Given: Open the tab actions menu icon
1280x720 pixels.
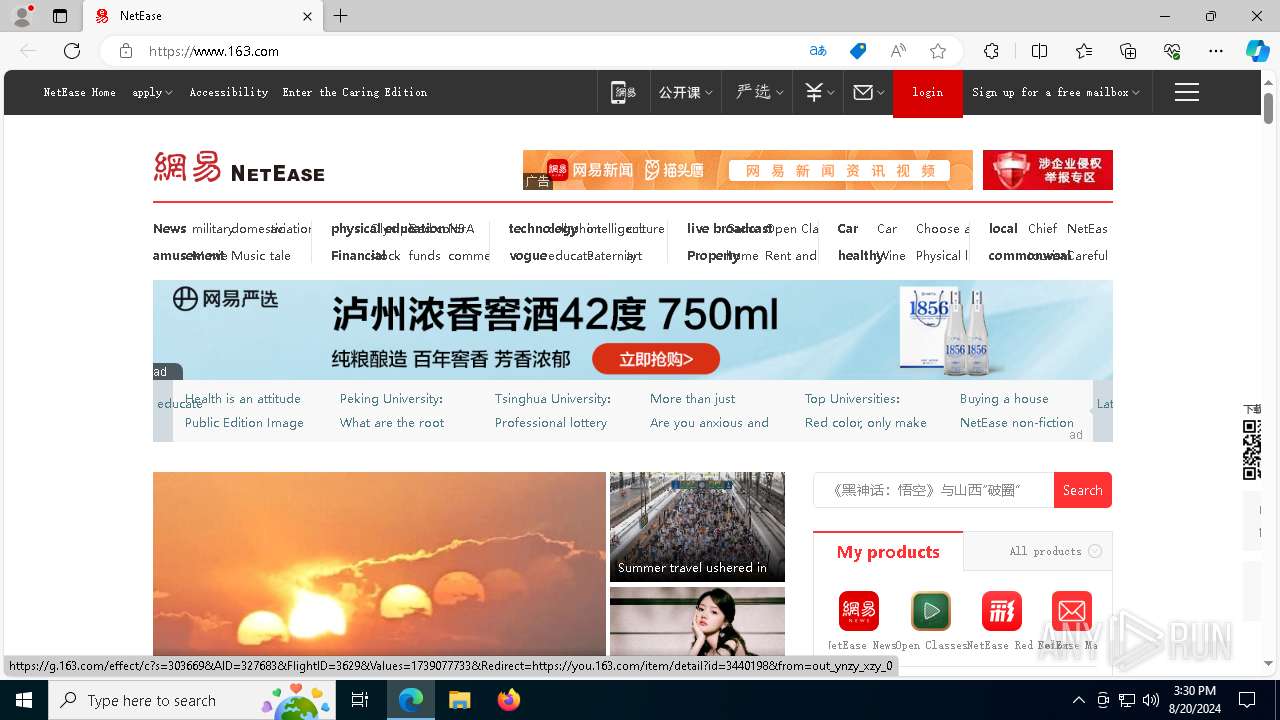Looking at the screenshot, I should click(x=60, y=16).
